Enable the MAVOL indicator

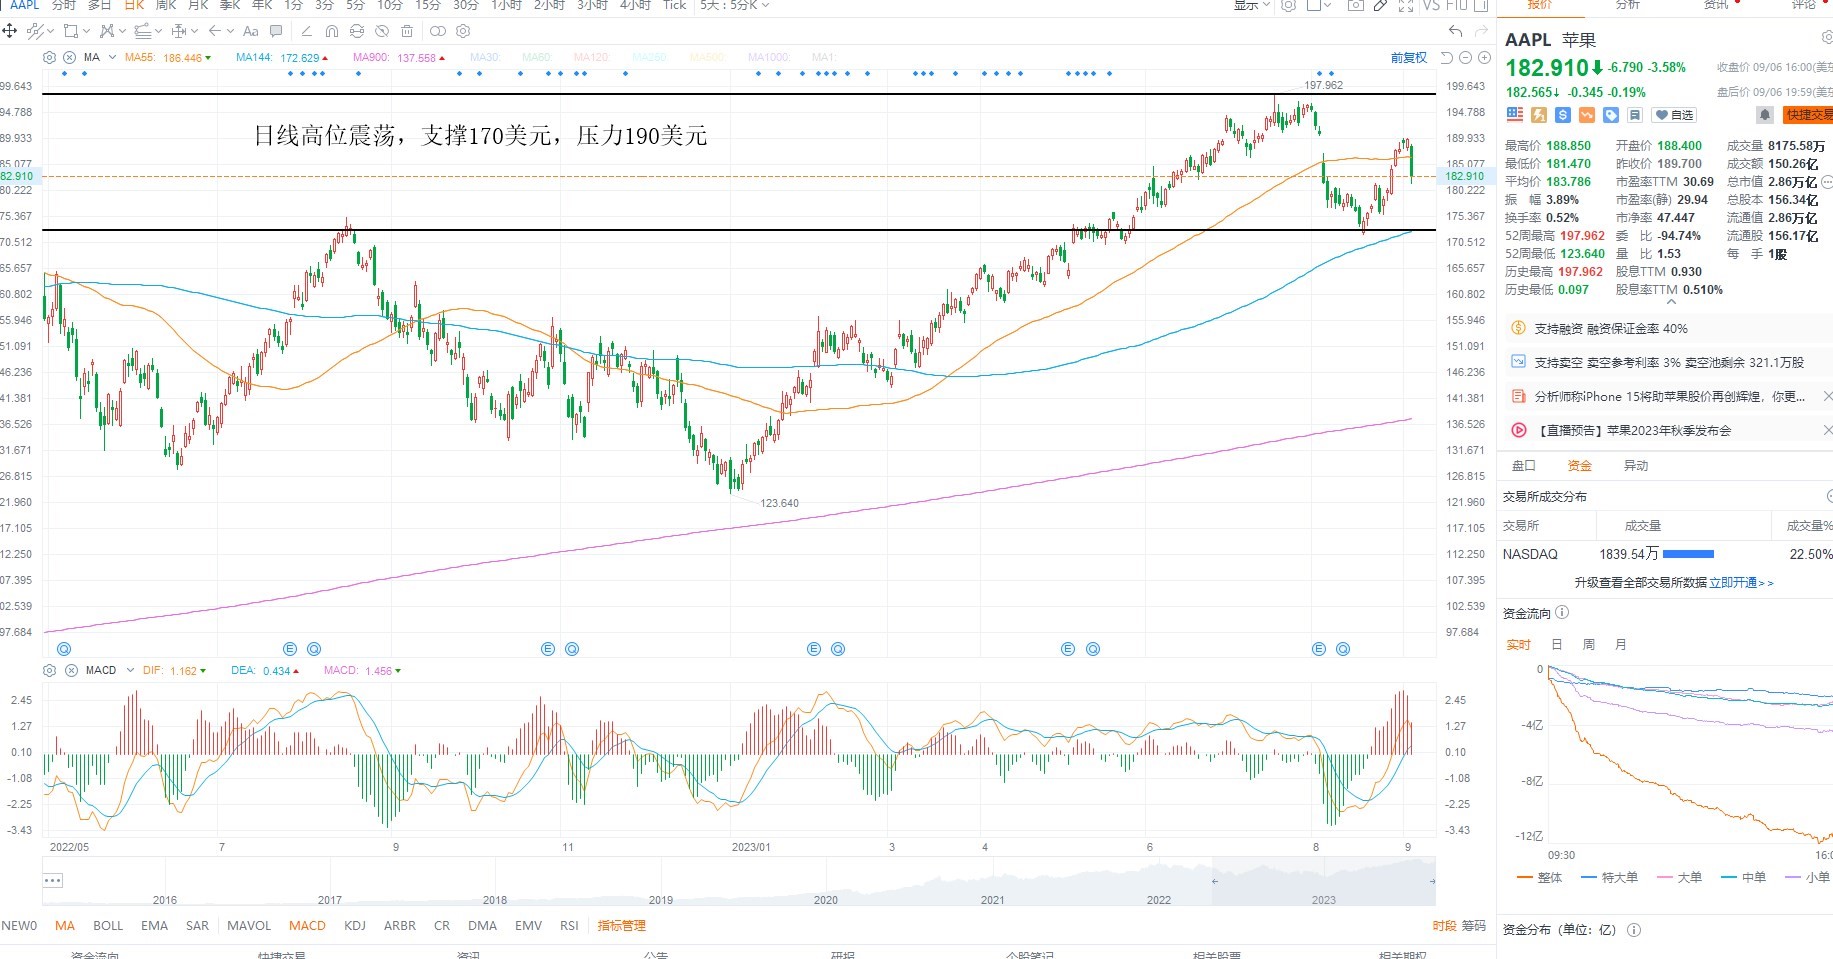(x=249, y=926)
